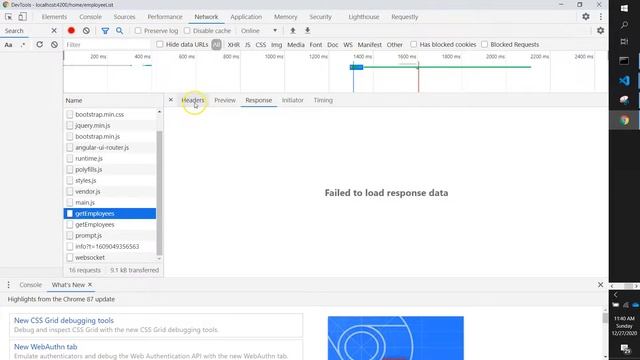The width and height of the screenshot is (640, 360).
Task: Close the bottom drawer X
Action: pyautogui.click(x=600, y=284)
